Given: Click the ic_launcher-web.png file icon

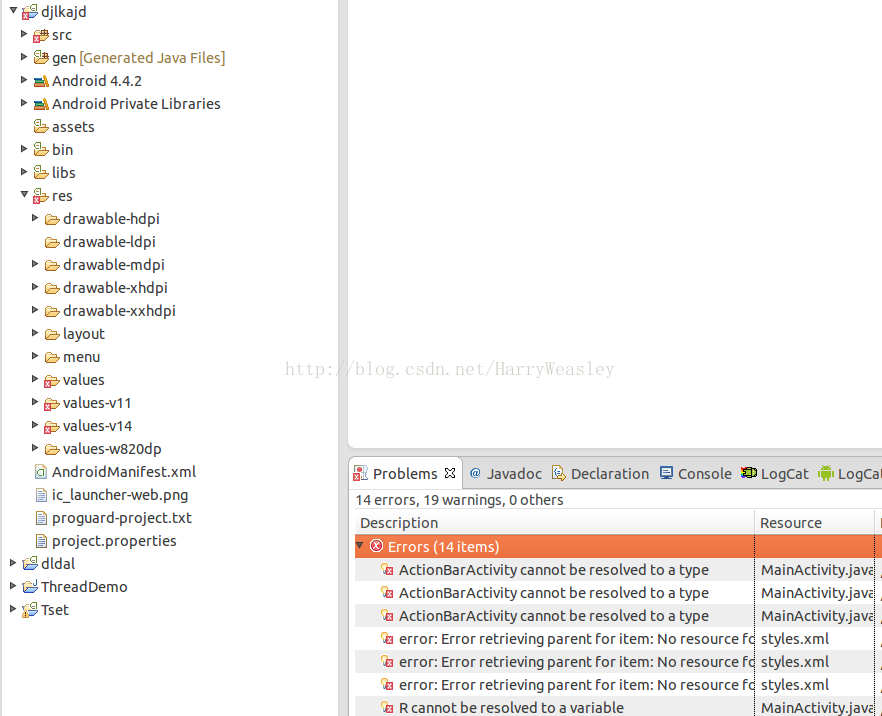Looking at the screenshot, I should pyautogui.click(x=41, y=495).
